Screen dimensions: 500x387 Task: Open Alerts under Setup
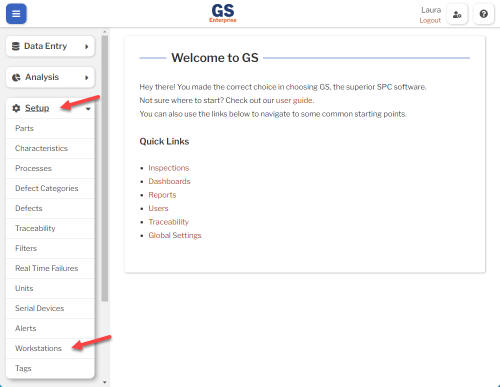50,328
